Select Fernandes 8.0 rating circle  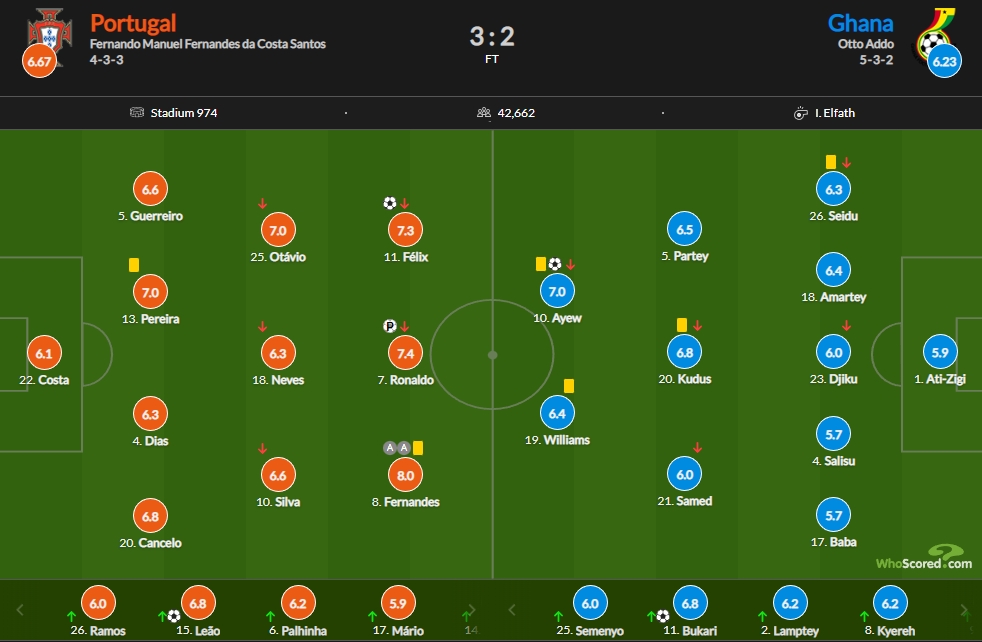pyautogui.click(x=405, y=475)
